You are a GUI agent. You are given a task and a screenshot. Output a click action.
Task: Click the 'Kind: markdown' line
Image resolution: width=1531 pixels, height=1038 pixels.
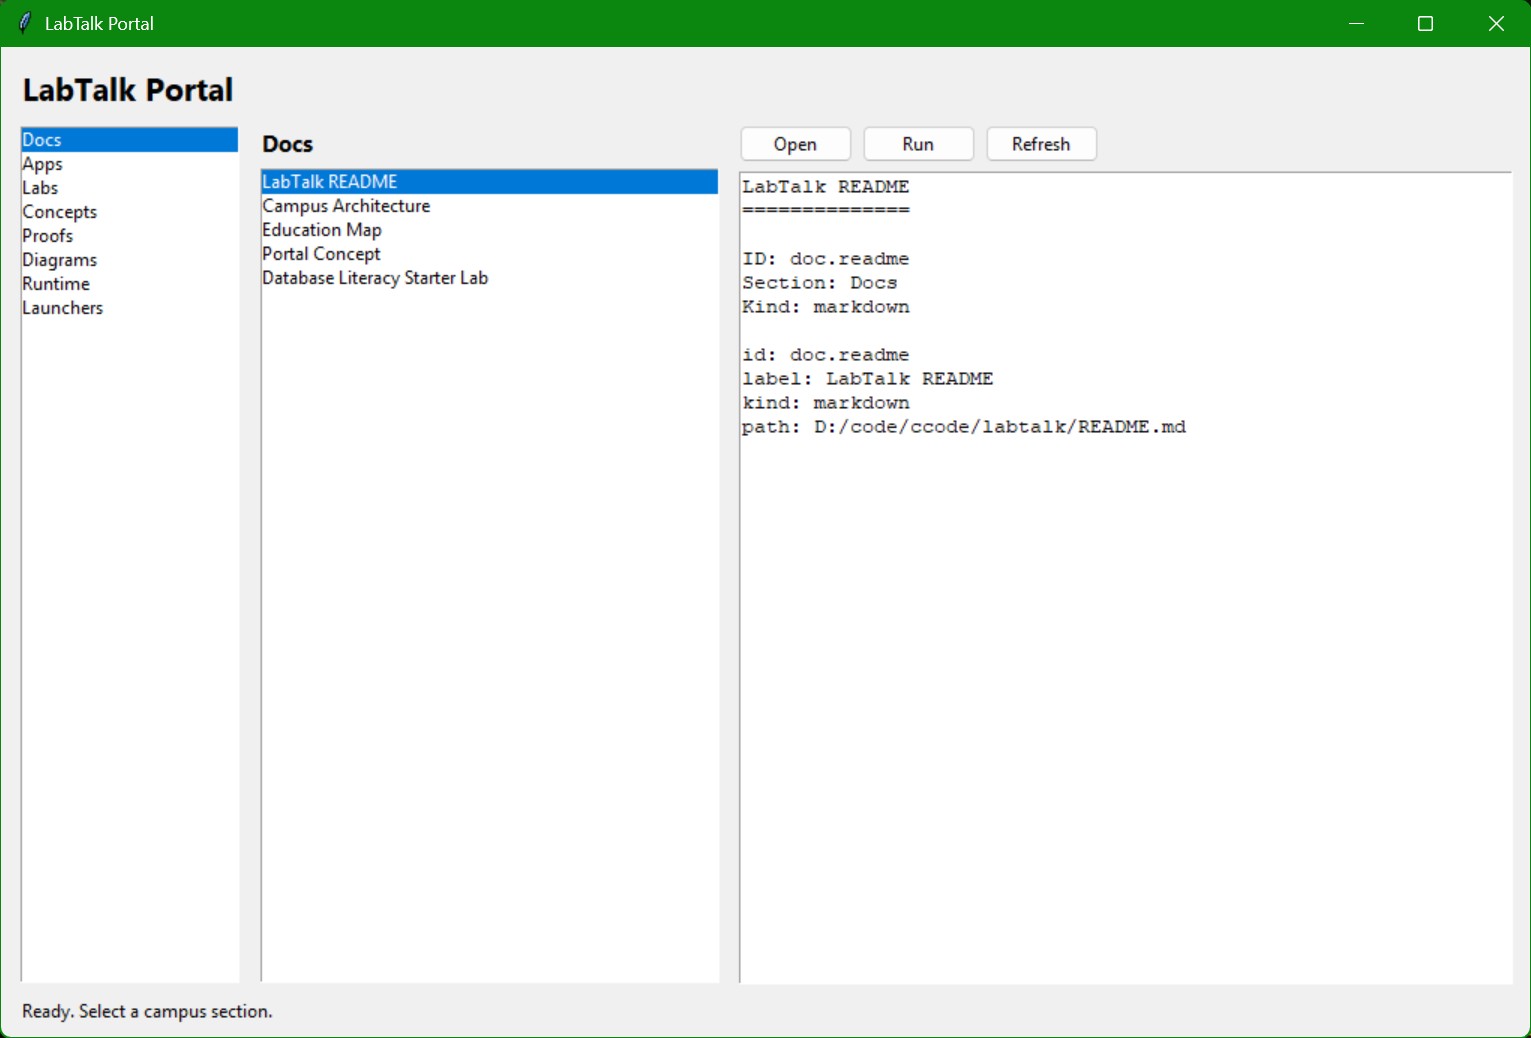tap(826, 307)
